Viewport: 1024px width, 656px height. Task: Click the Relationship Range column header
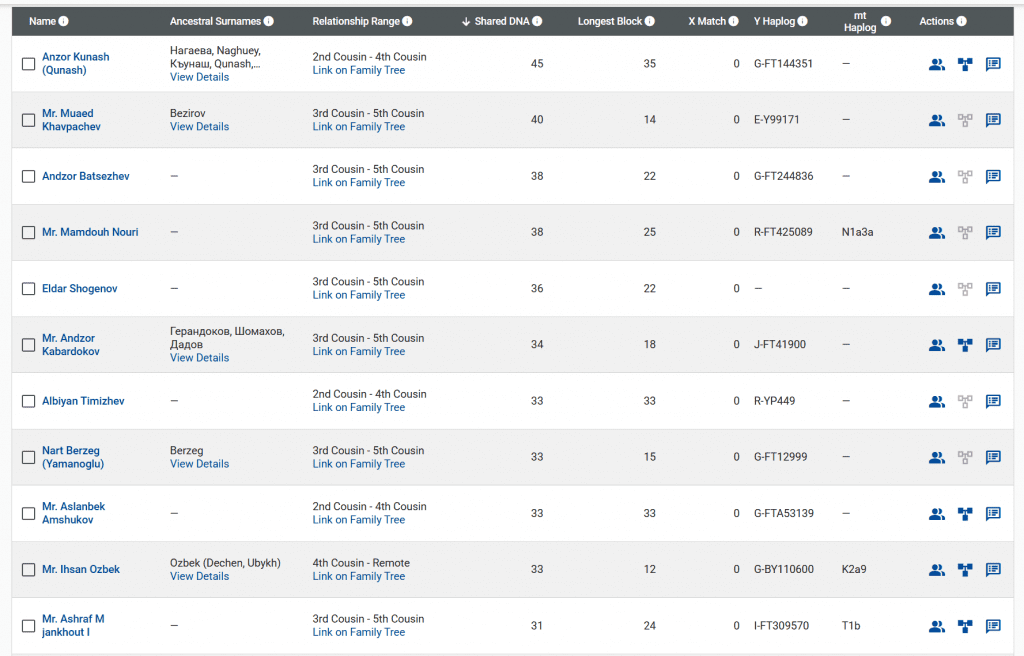coord(355,21)
